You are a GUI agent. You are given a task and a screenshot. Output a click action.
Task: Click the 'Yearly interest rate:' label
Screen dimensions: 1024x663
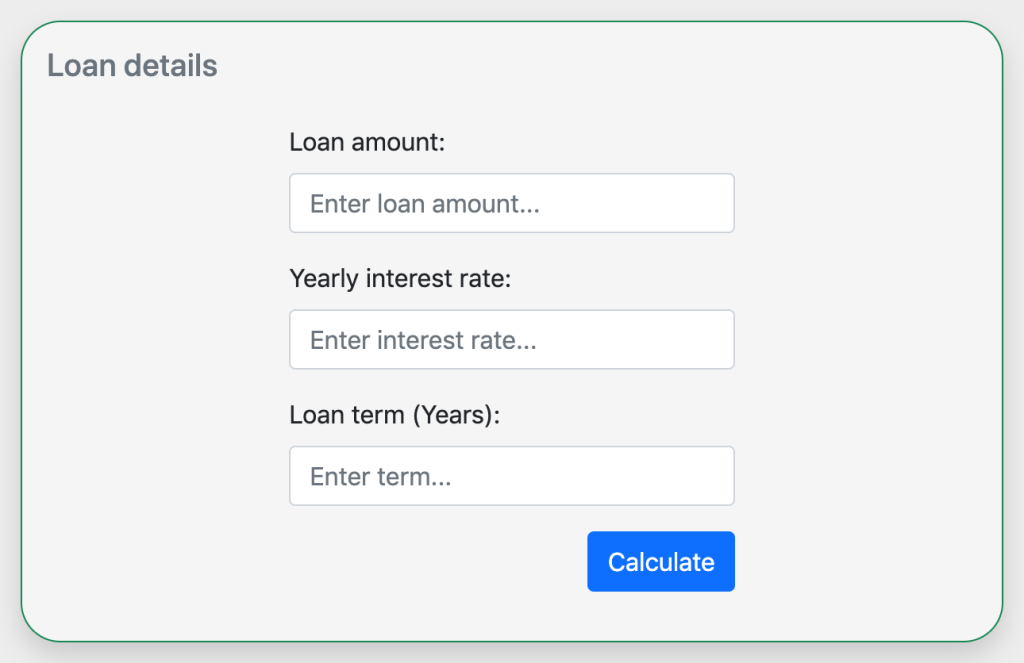pos(399,278)
